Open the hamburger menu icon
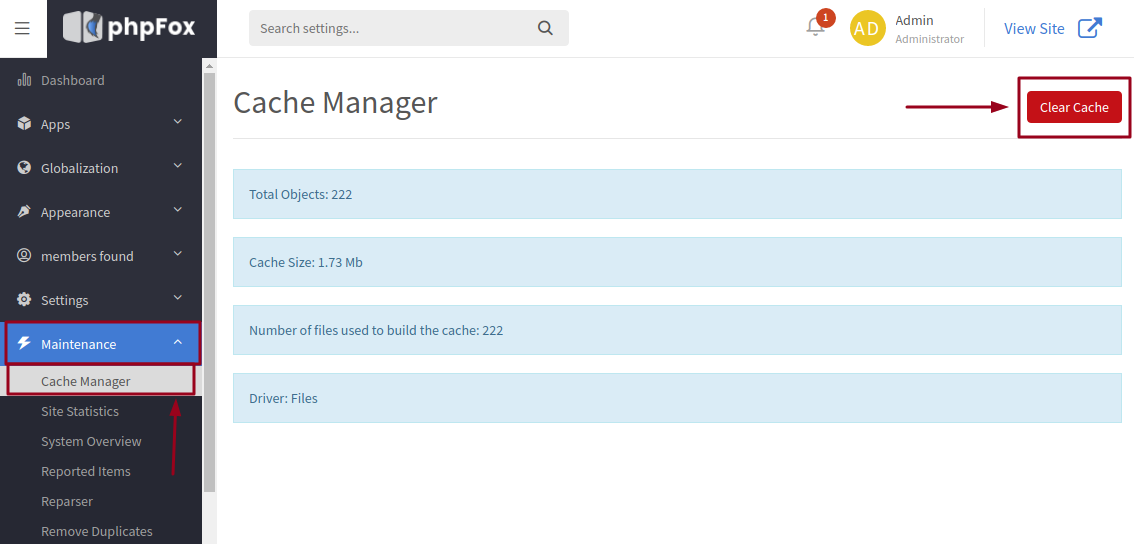Image resolution: width=1134 pixels, height=544 pixels. pos(22,28)
